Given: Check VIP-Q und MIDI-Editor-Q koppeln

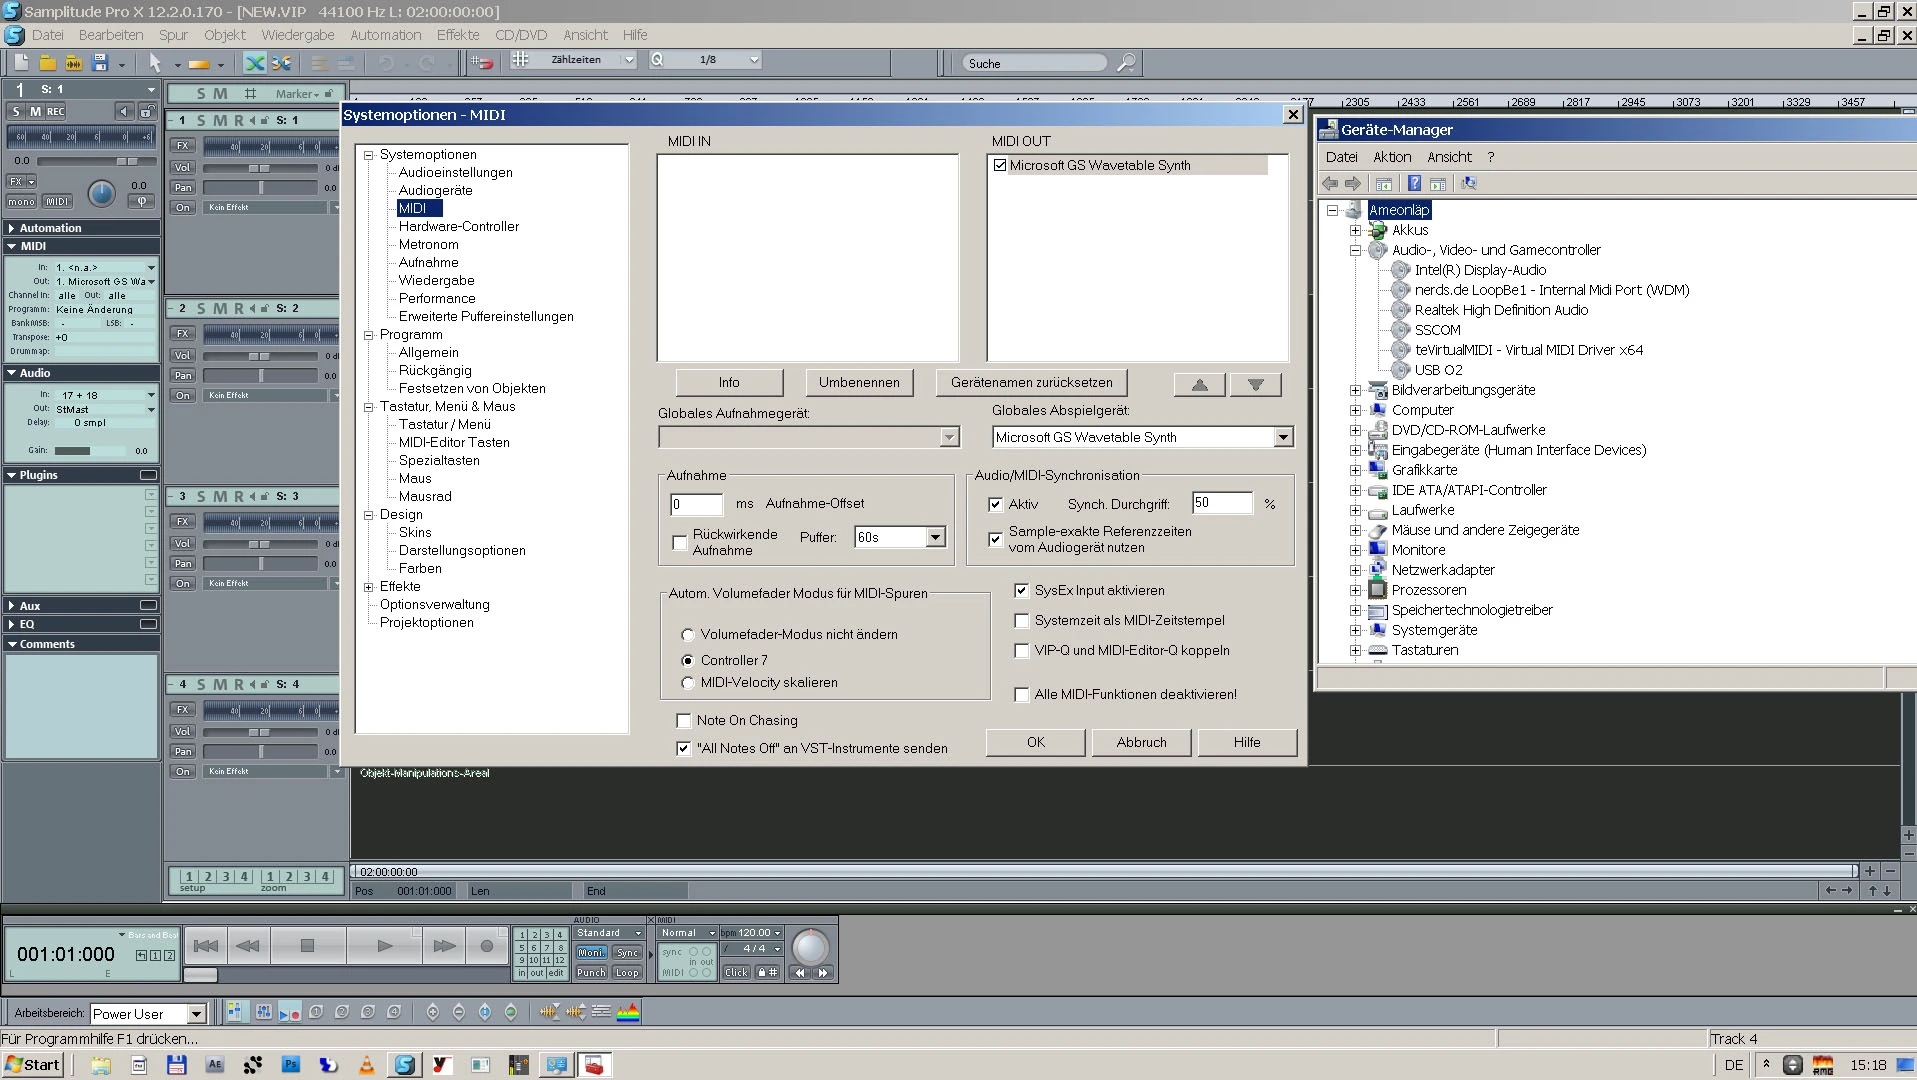Looking at the screenshot, I should tap(1021, 651).
